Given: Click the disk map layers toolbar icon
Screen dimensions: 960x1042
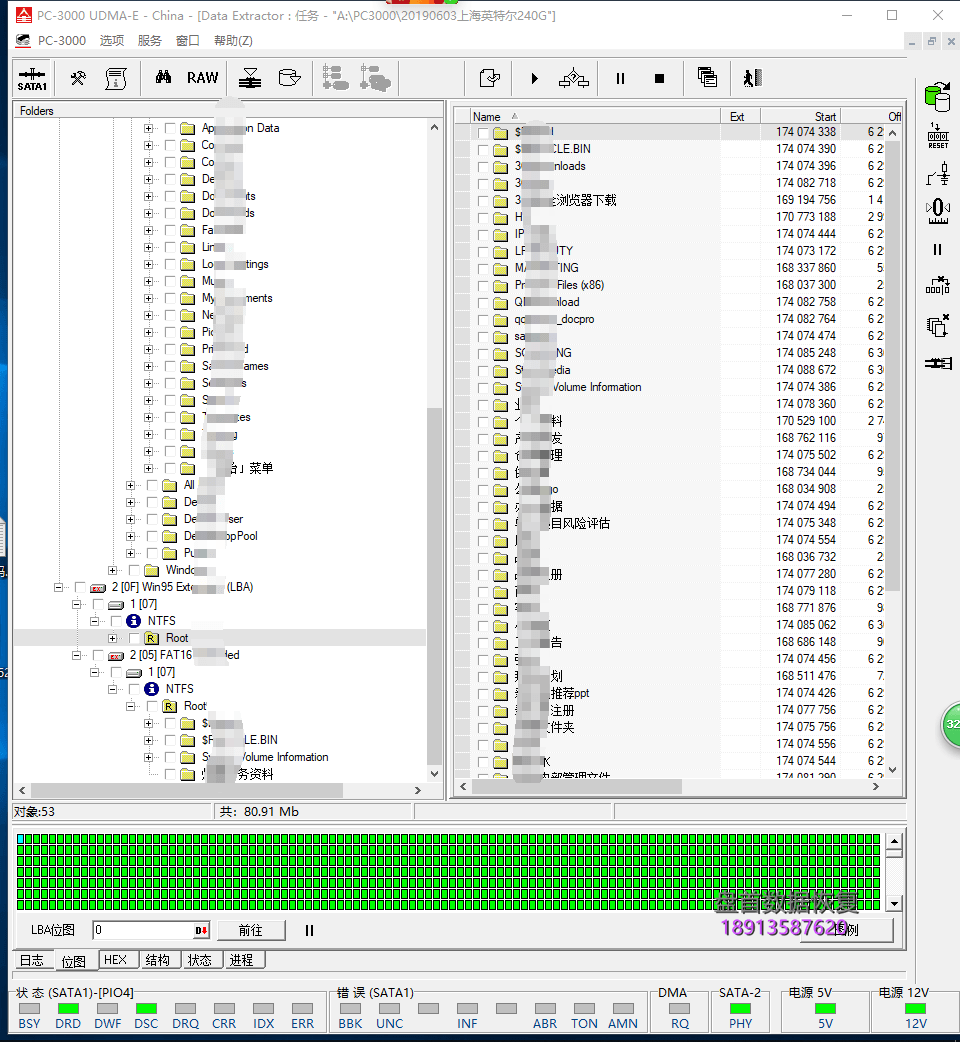Looking at the screenshot, I should tap(250, 78).
